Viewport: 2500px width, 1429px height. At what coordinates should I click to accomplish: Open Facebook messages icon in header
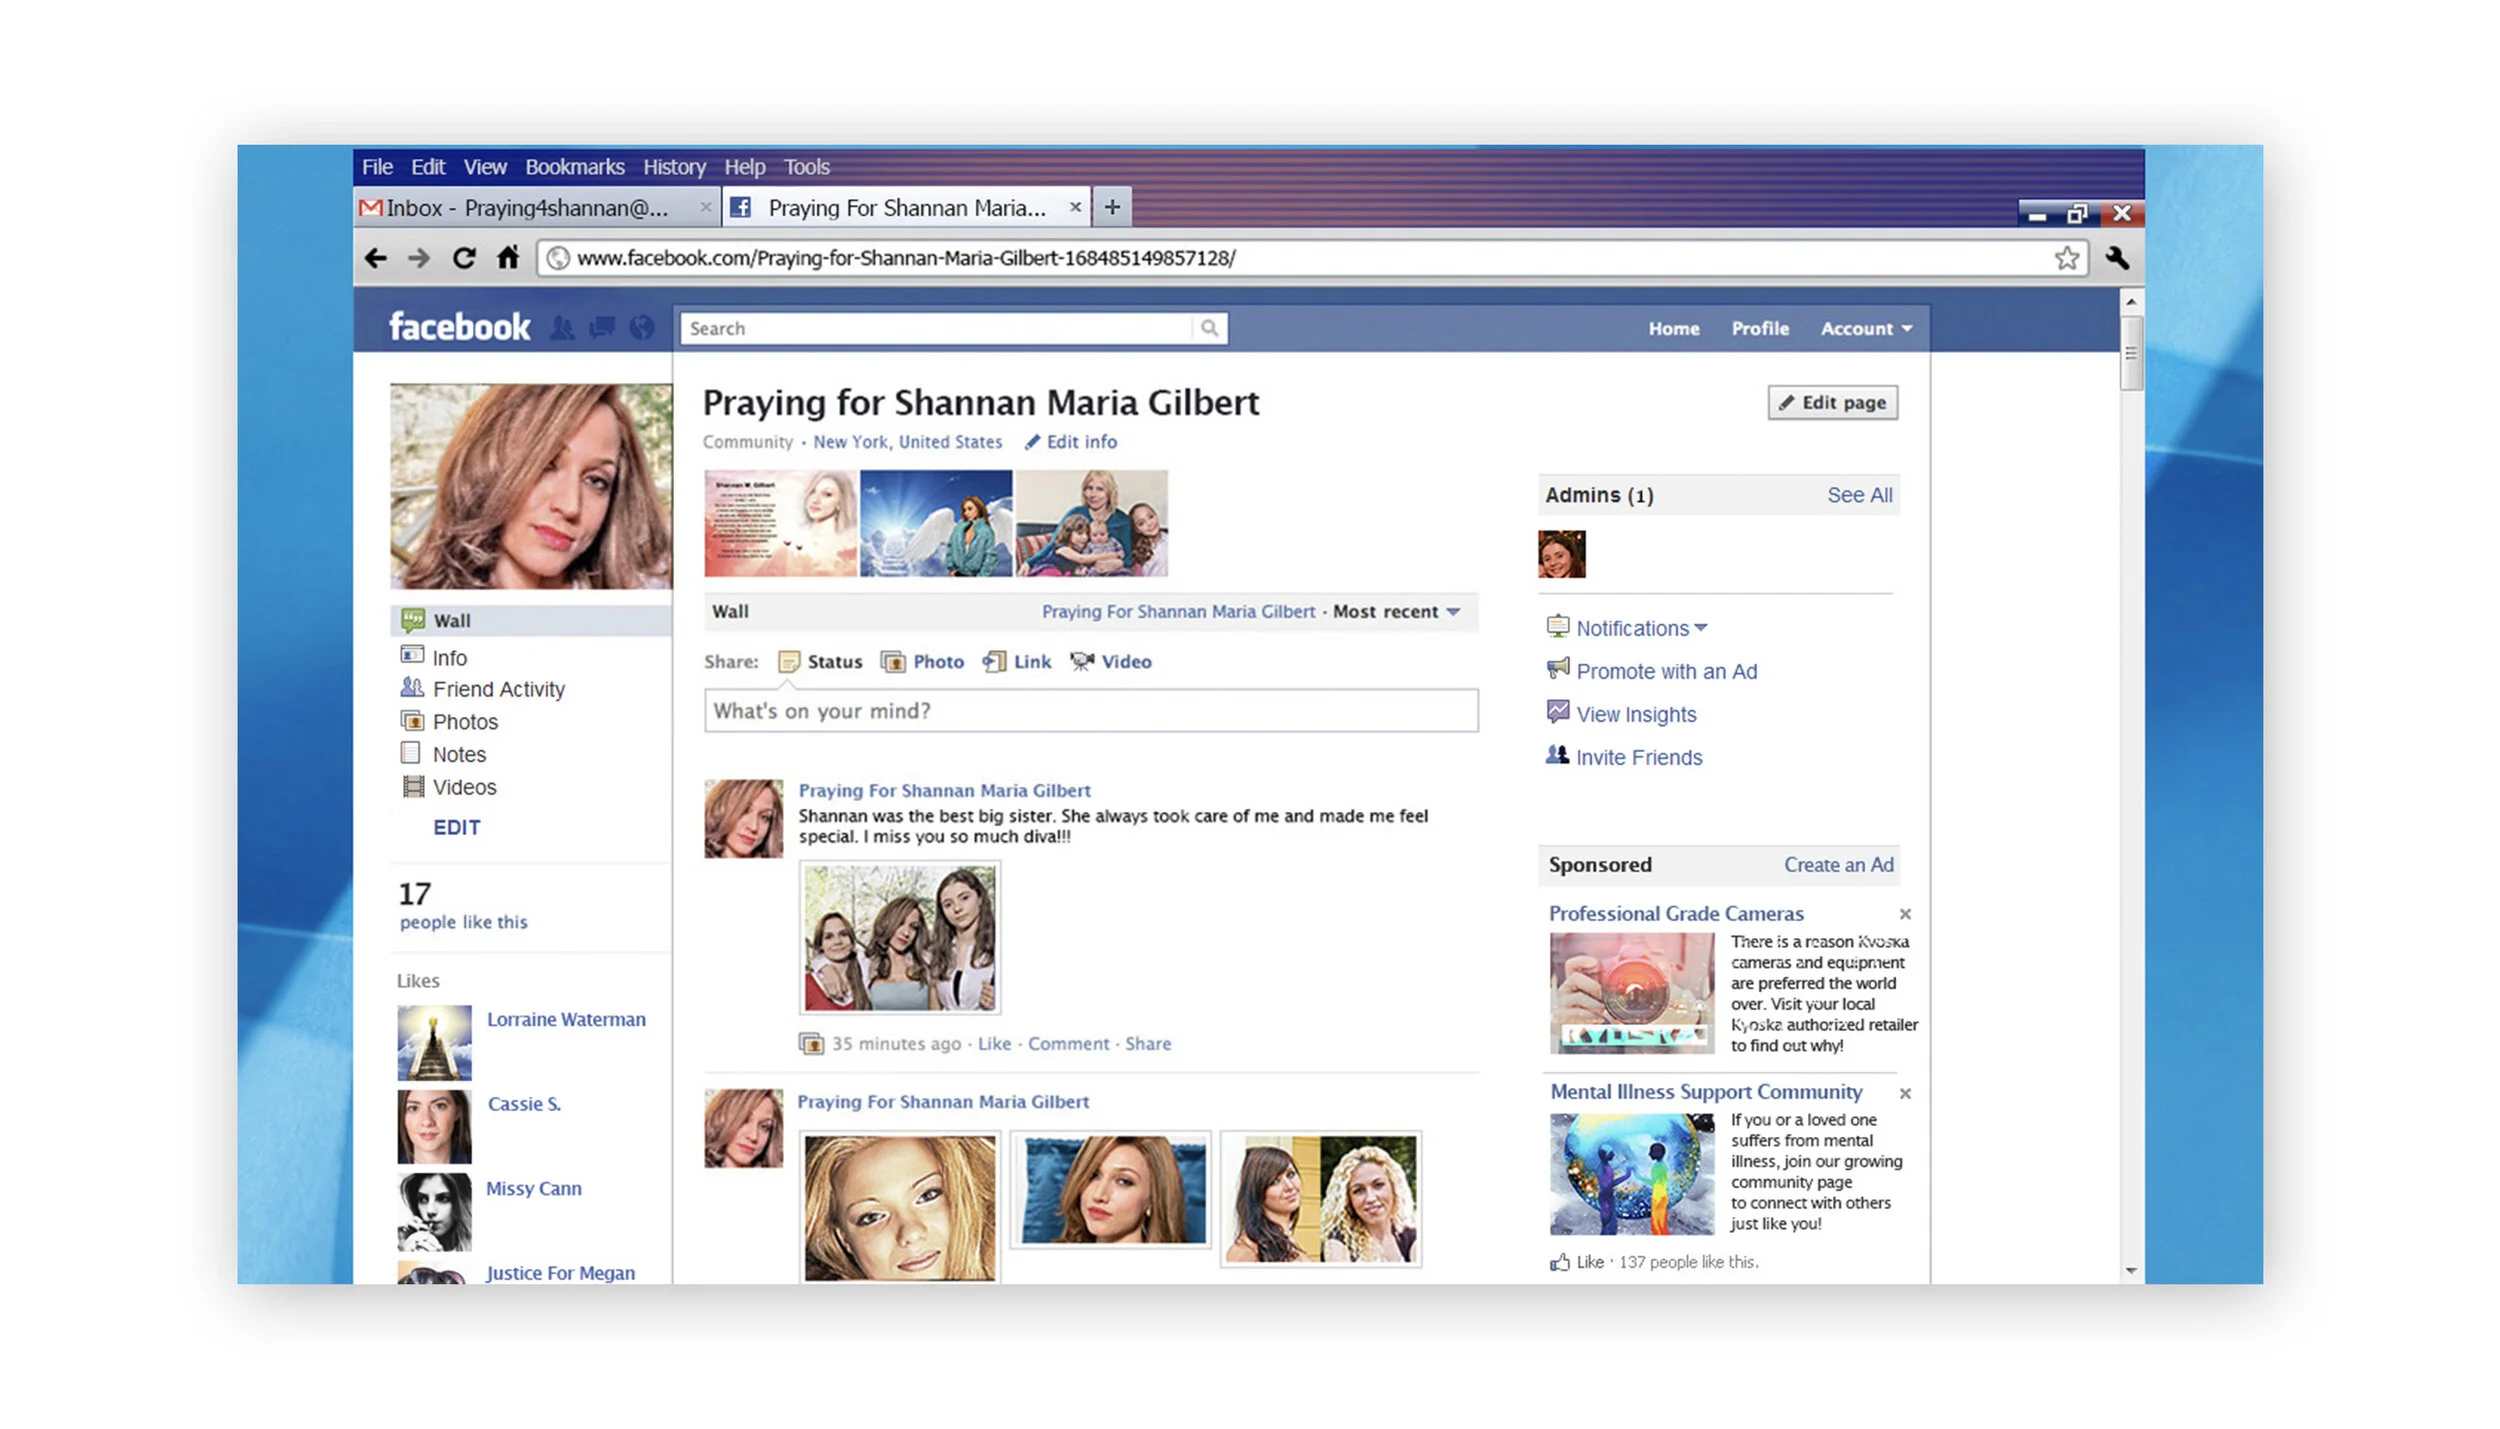(602, 327)
